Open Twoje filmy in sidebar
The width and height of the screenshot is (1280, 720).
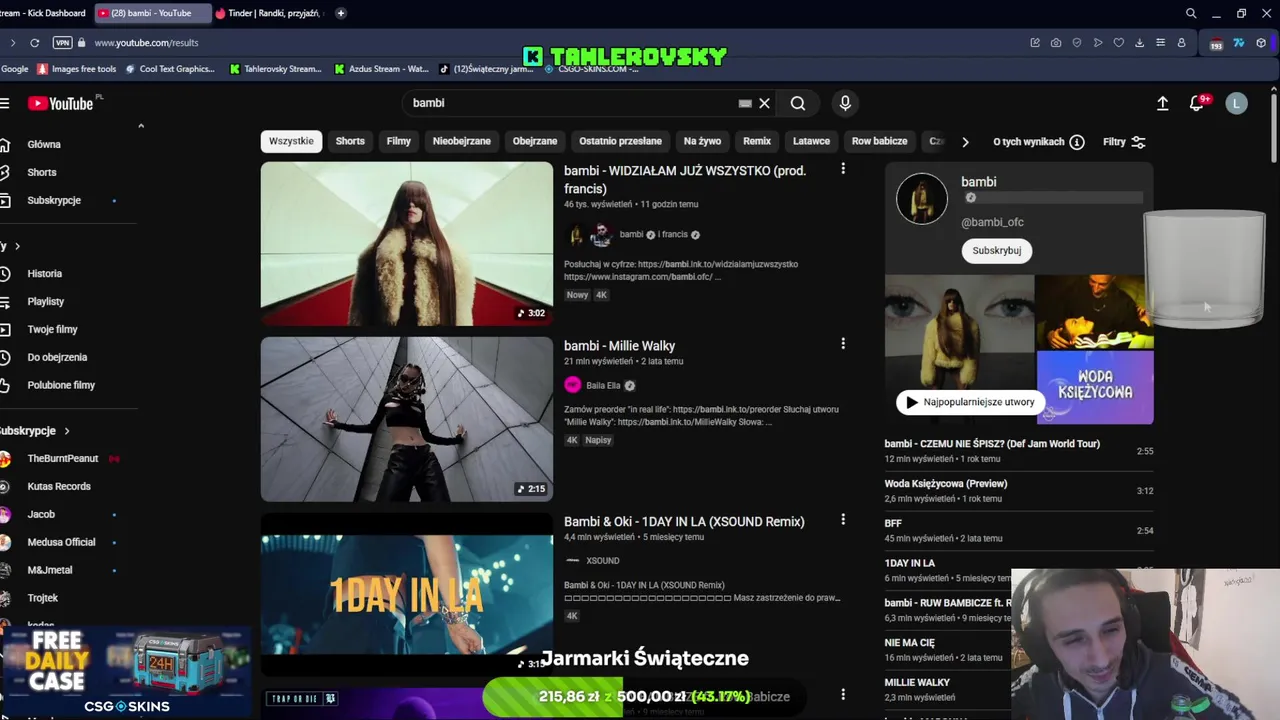52,329
